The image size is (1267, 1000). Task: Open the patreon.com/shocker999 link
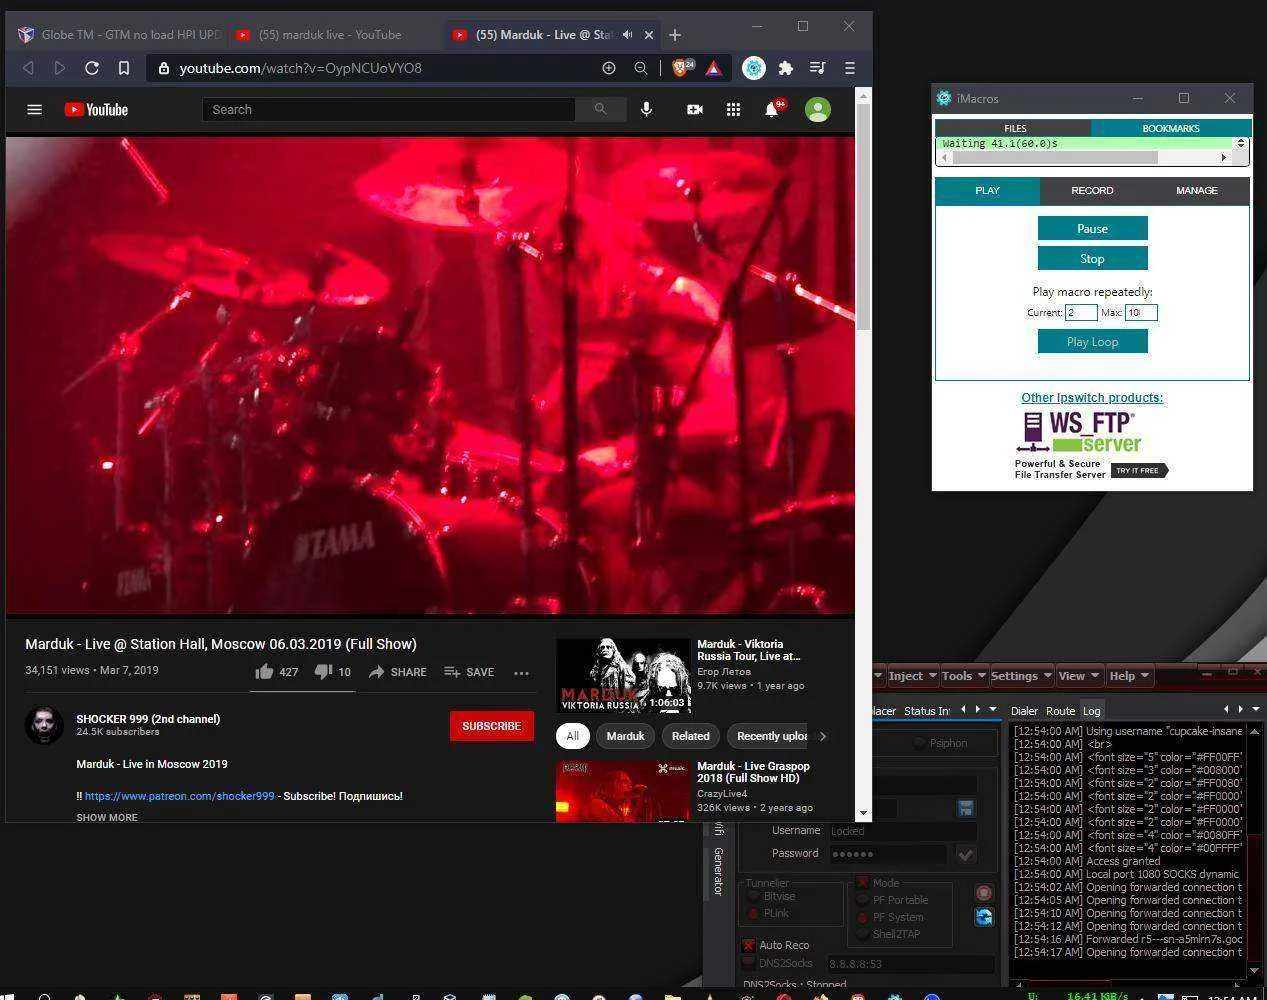179,796
